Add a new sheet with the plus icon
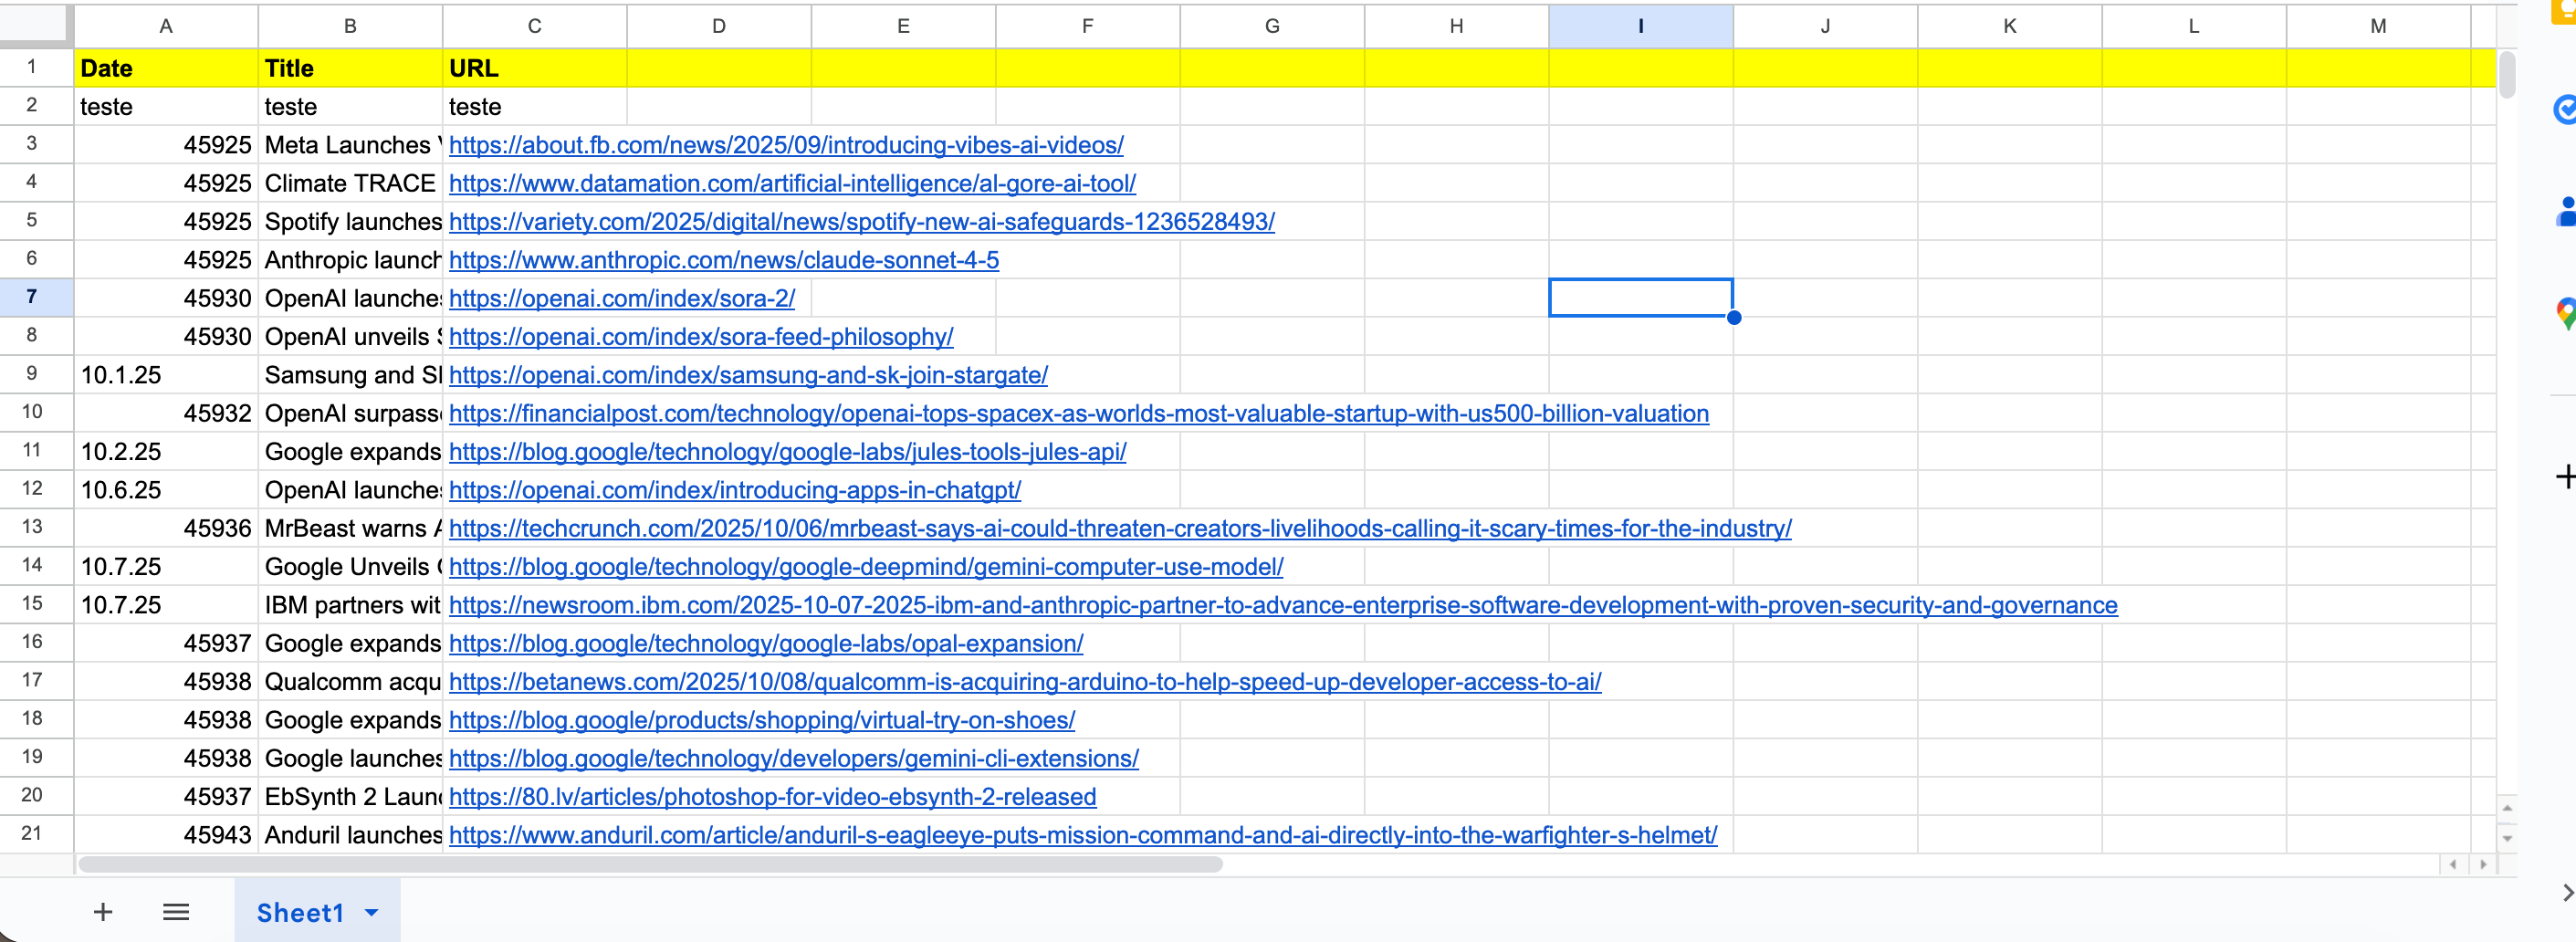This screenshot has height=942, width=2576. pyautogui.click(x=103, y=911)
